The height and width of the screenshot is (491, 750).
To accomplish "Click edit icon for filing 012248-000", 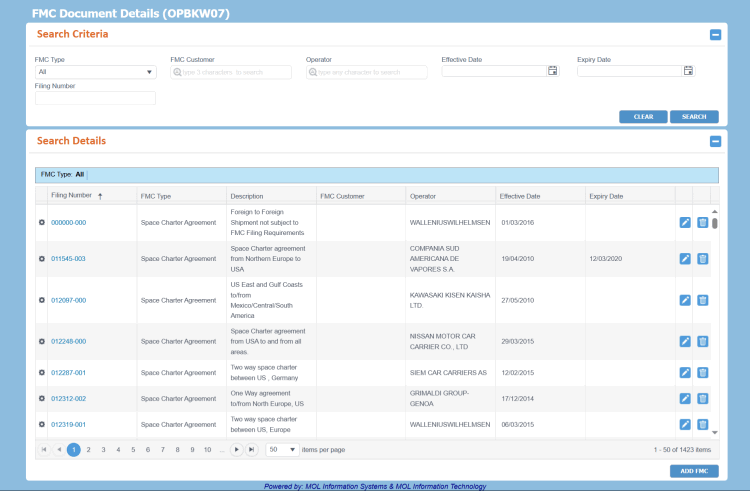I will [685, 341].
